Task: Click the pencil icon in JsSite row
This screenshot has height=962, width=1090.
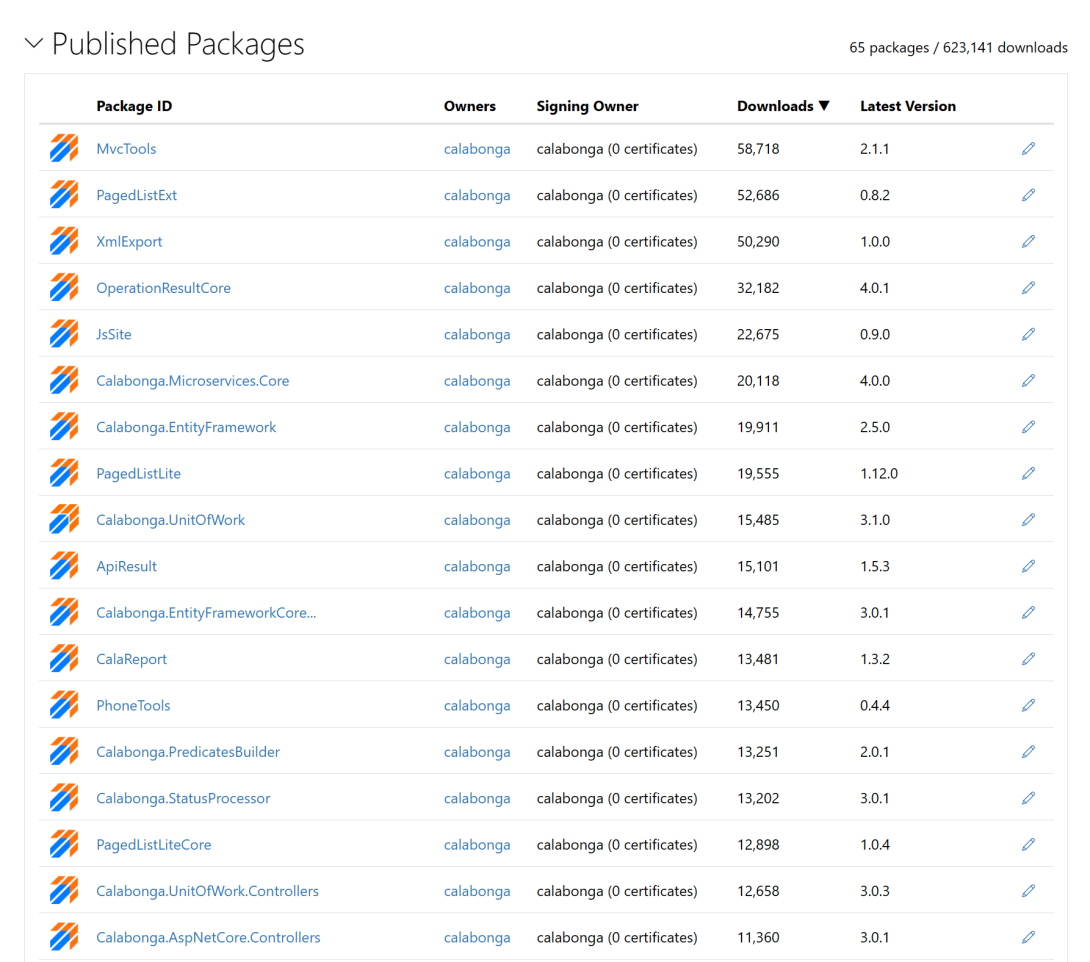Action: (1028, 334)
